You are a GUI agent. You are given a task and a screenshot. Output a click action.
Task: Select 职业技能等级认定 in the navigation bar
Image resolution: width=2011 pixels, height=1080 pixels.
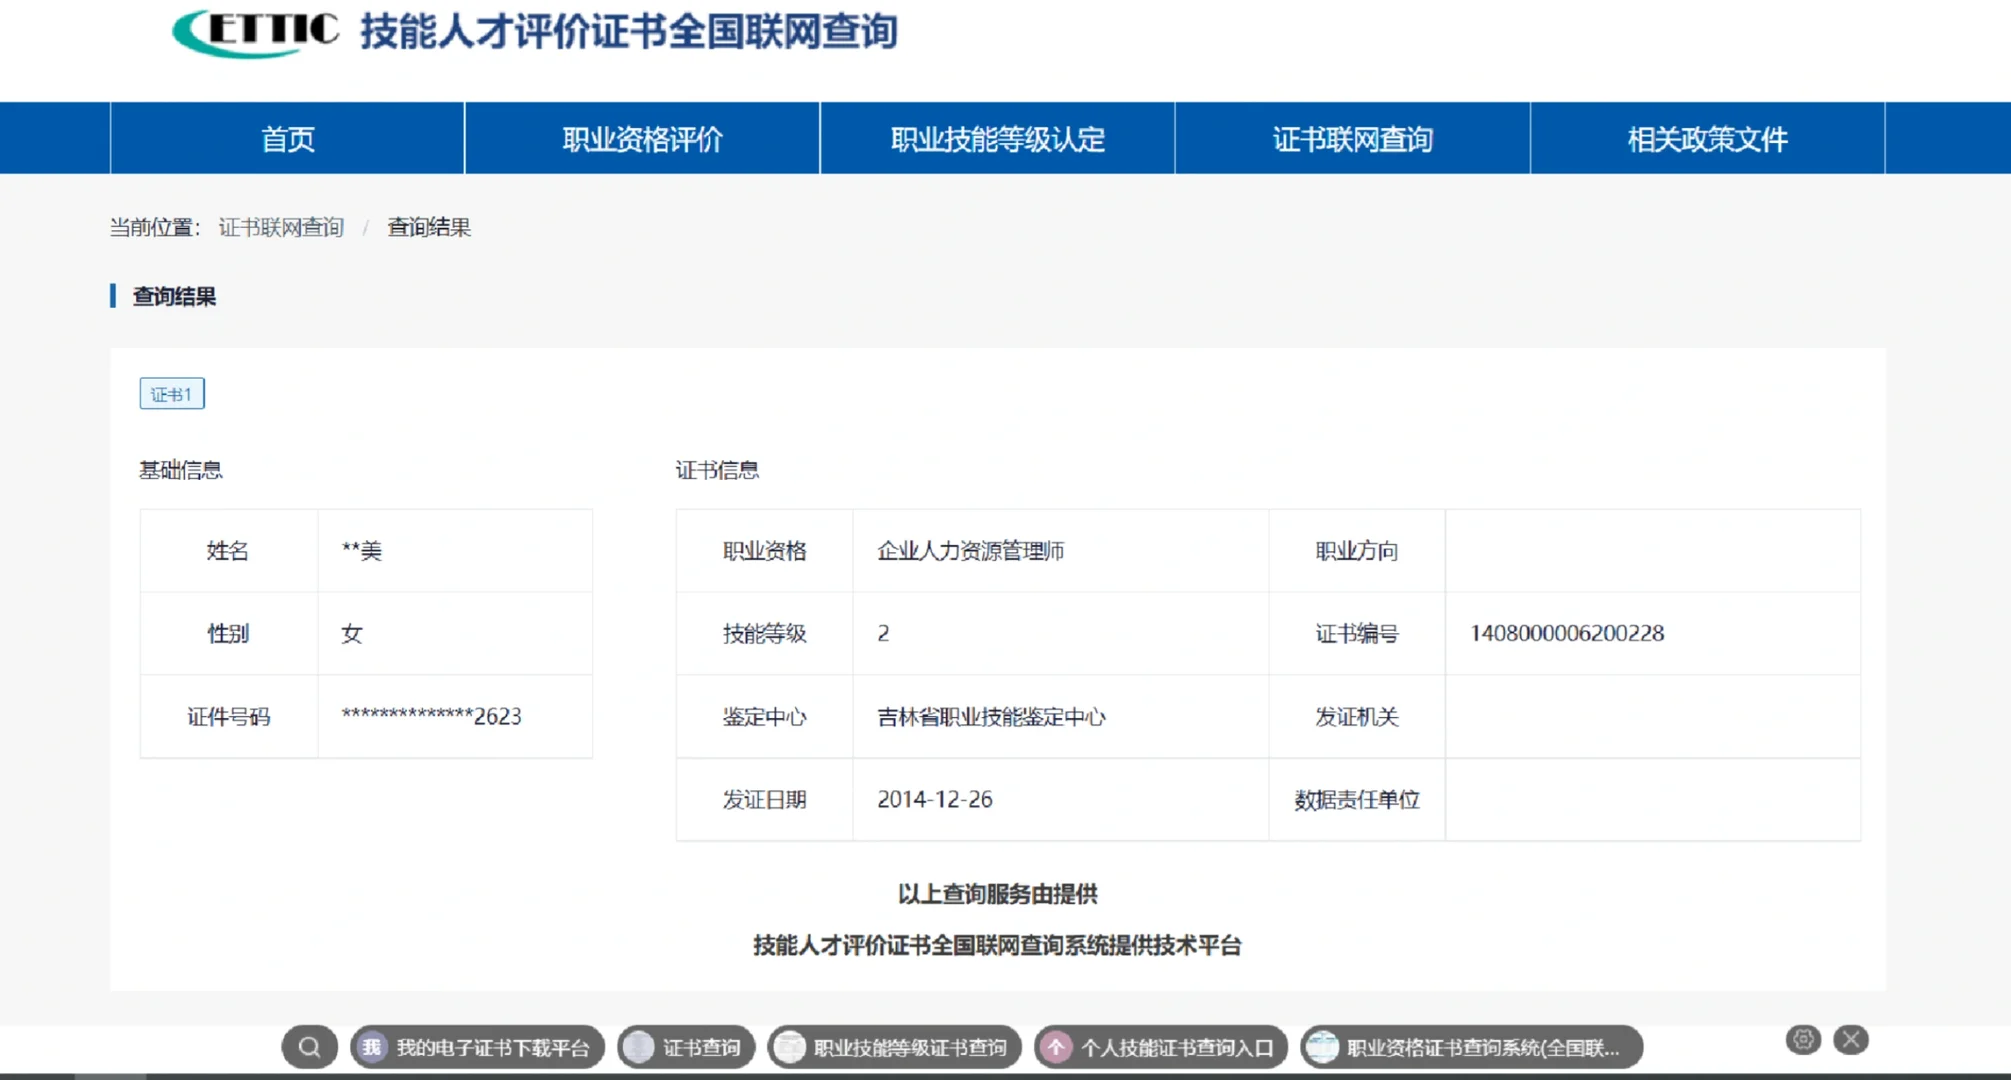click(997, 139)
